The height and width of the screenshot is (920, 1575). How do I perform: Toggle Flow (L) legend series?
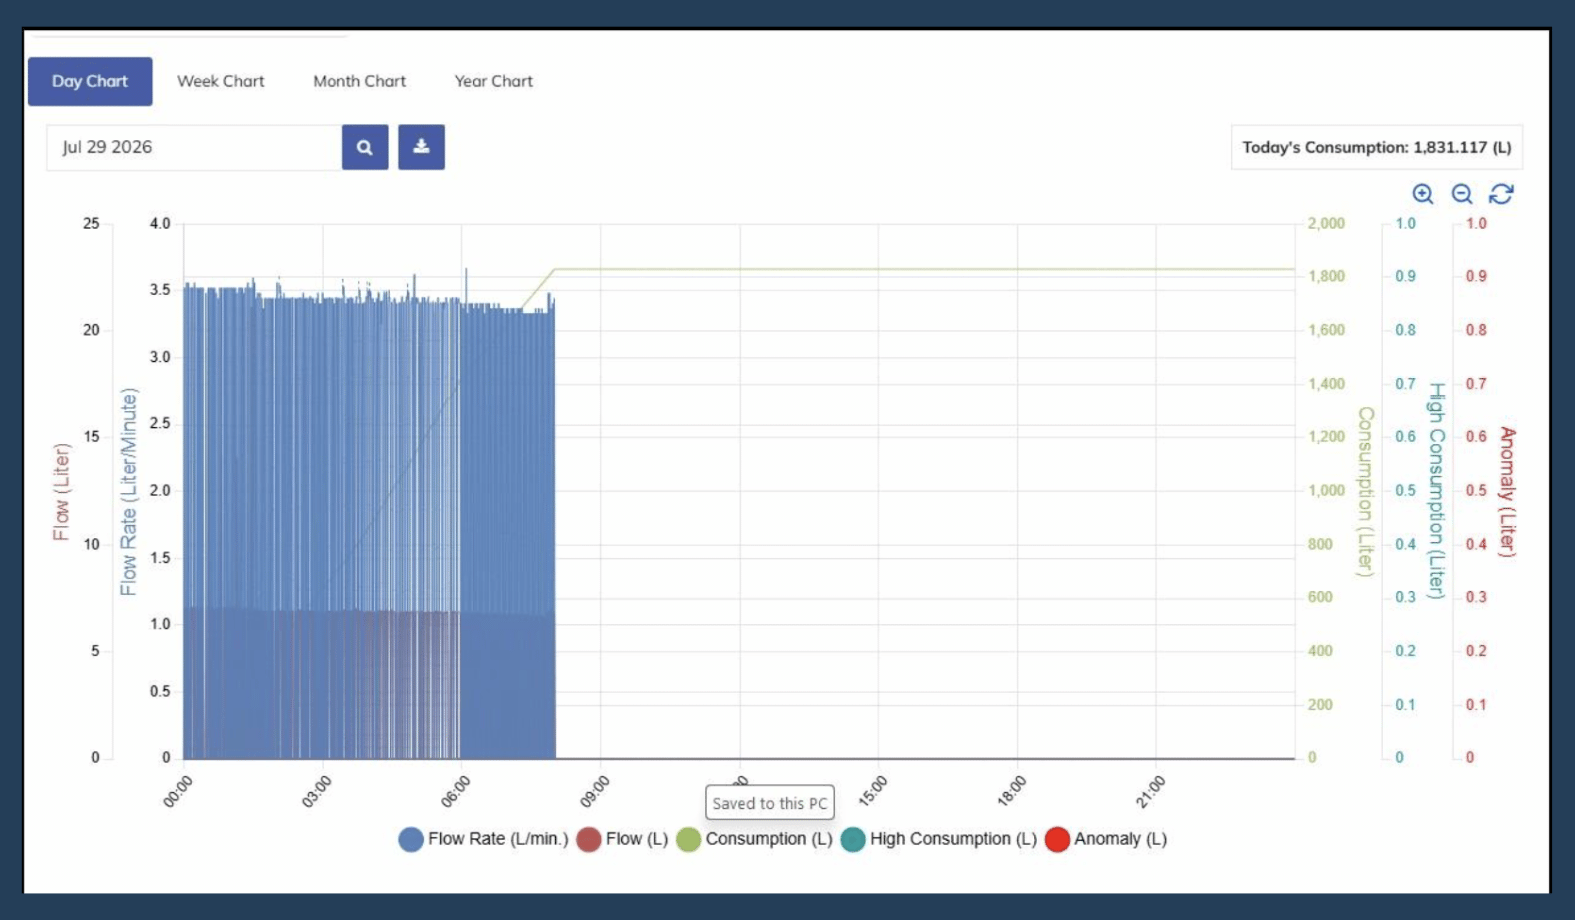coord(622,839)
